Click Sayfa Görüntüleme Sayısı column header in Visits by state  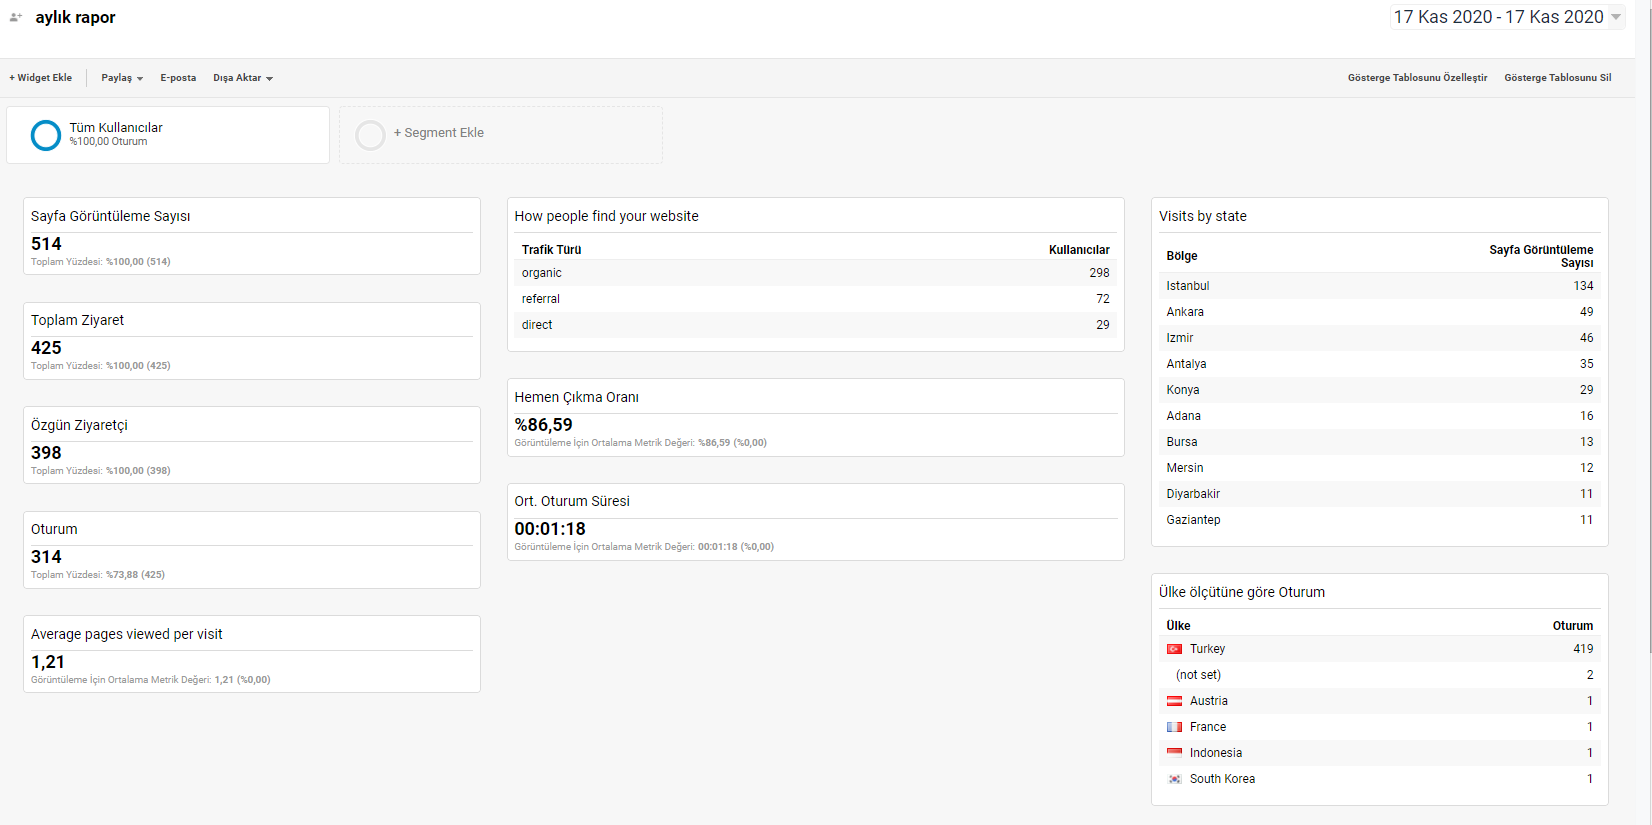[1541, 256]
